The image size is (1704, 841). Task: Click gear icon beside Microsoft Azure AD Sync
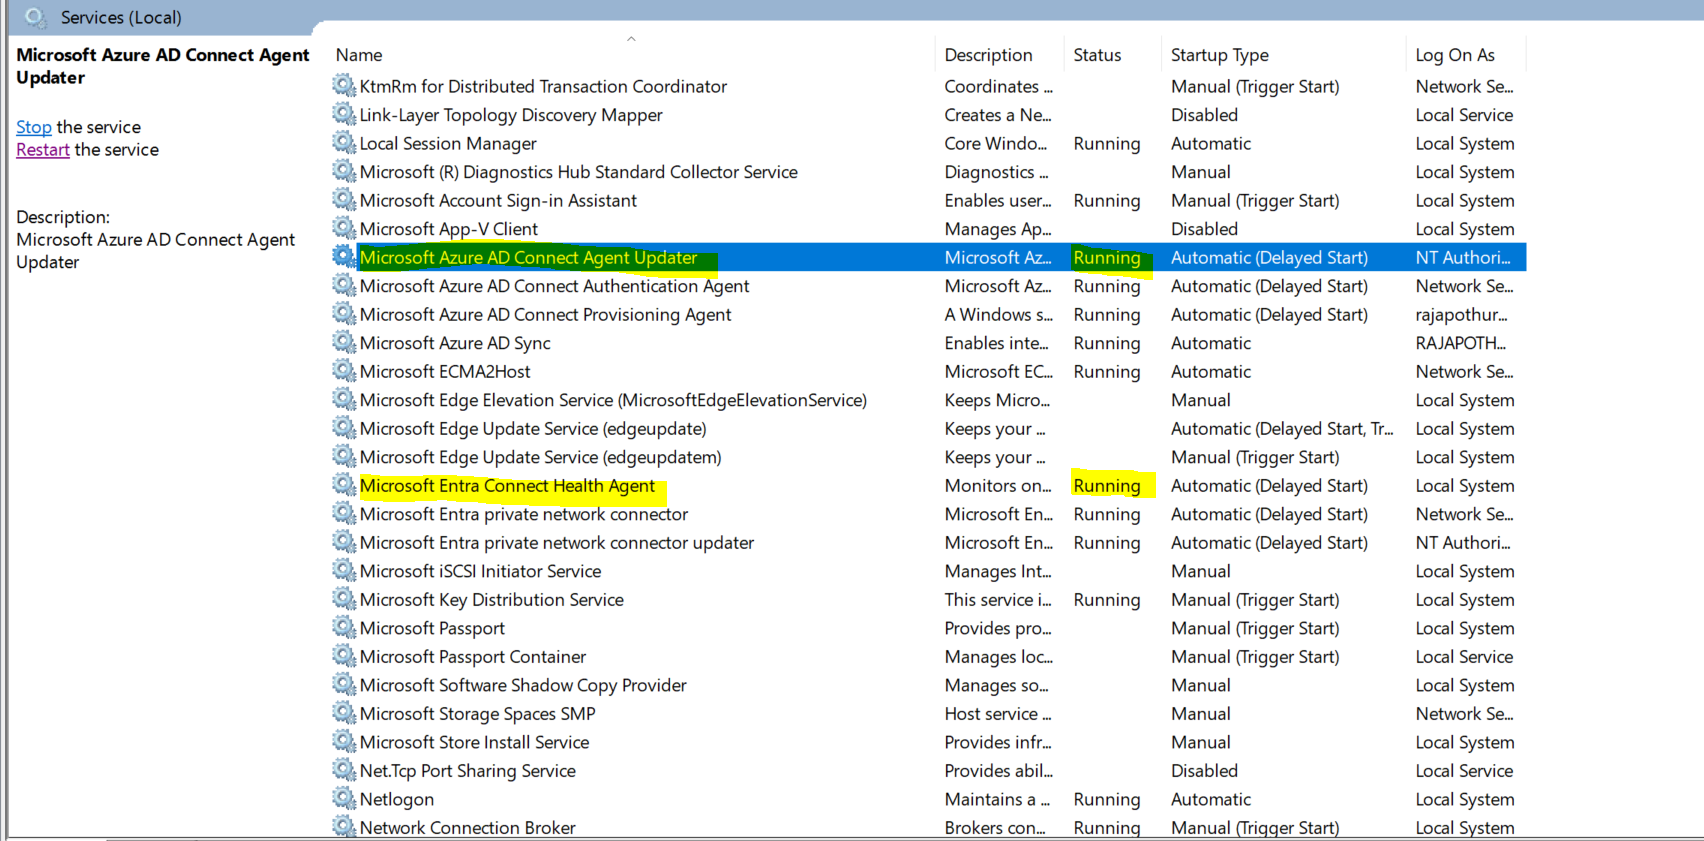click(x=344, y=342)
